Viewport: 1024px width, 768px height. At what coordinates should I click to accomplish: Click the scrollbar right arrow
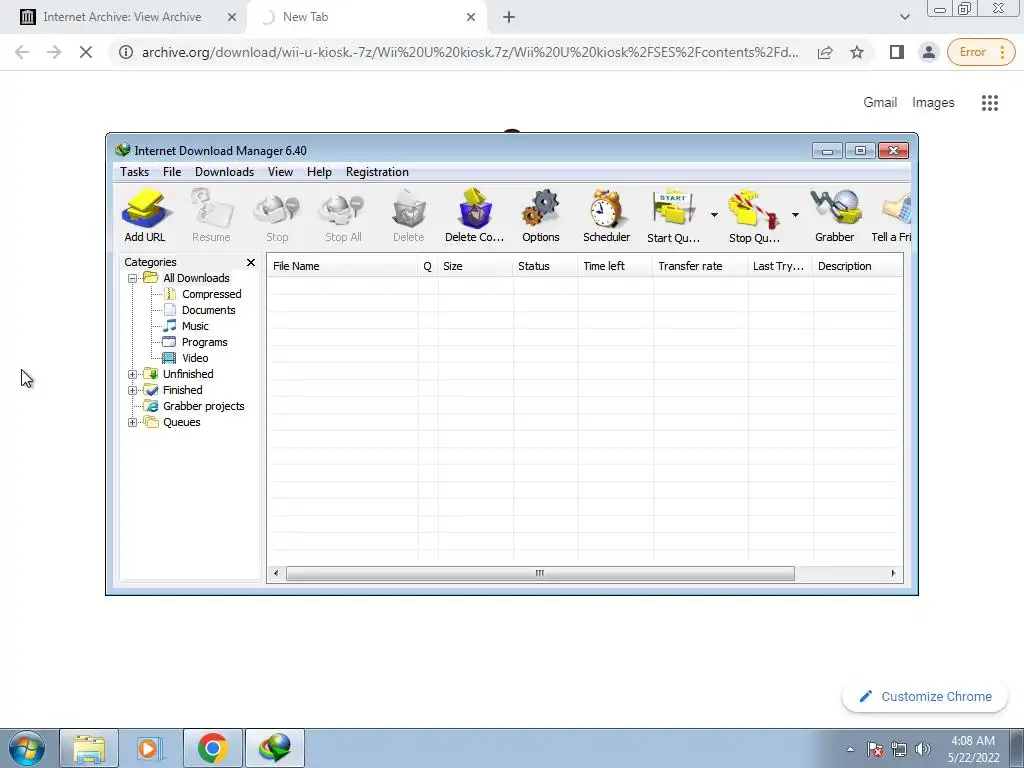(893, 573)
